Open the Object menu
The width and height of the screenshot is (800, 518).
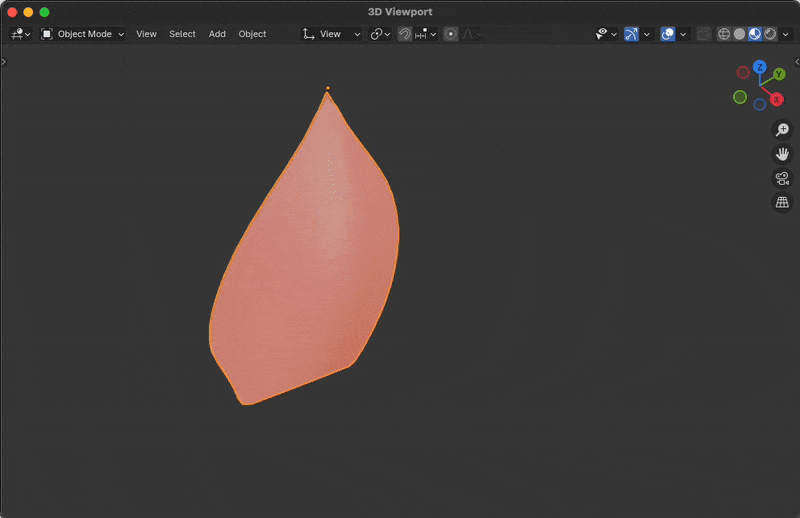(252, 34)
